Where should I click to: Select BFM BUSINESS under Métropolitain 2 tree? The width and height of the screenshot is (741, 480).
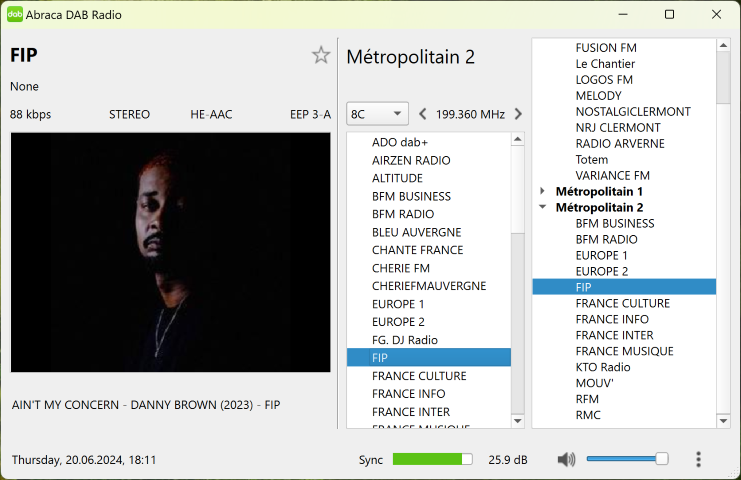(615, 223)
